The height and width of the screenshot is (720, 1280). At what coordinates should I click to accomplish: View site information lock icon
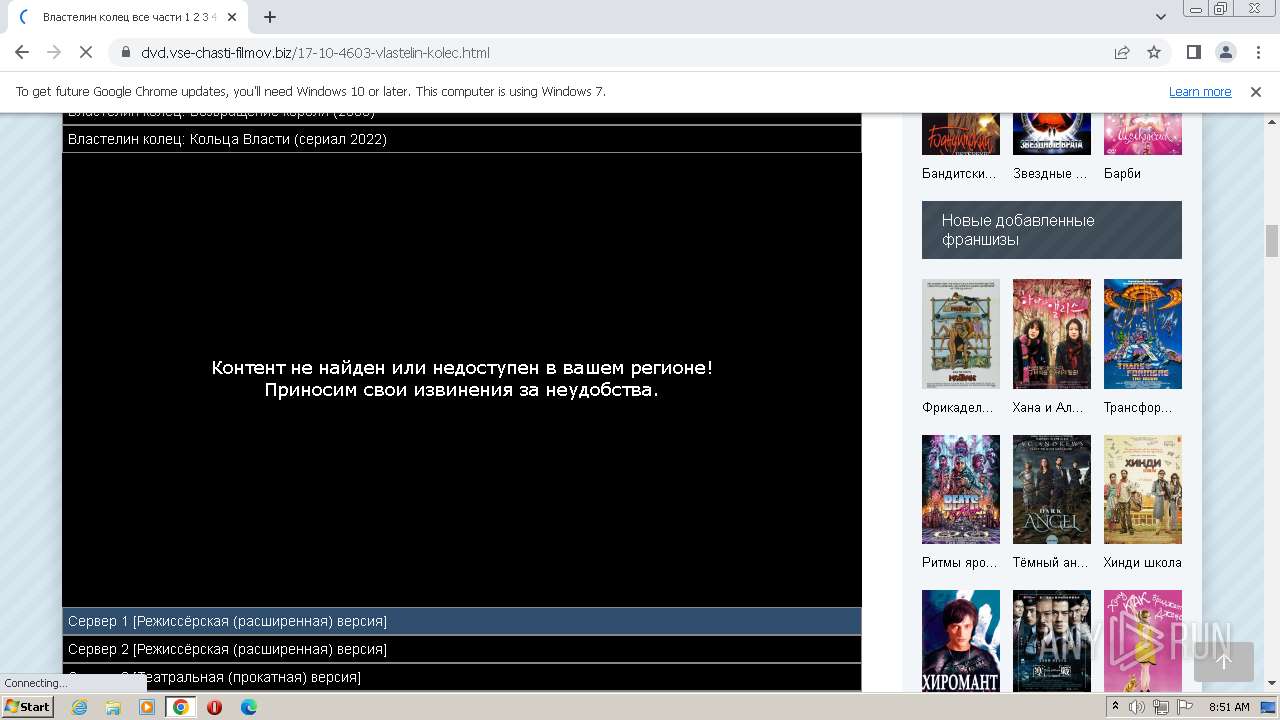click(x=126, y=52)
